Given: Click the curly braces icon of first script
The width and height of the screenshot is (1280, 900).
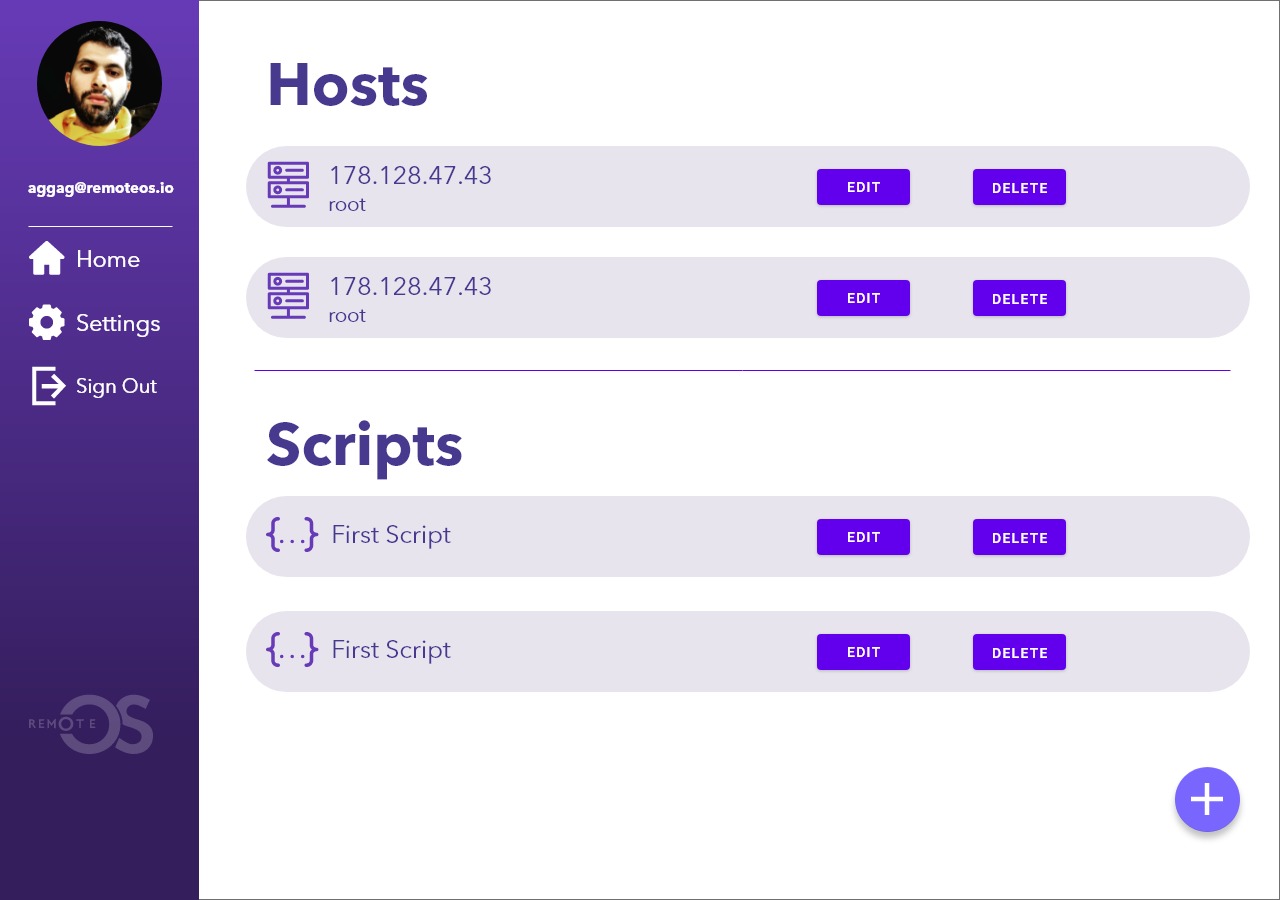Looking at the screenshot, I should 292,535.
